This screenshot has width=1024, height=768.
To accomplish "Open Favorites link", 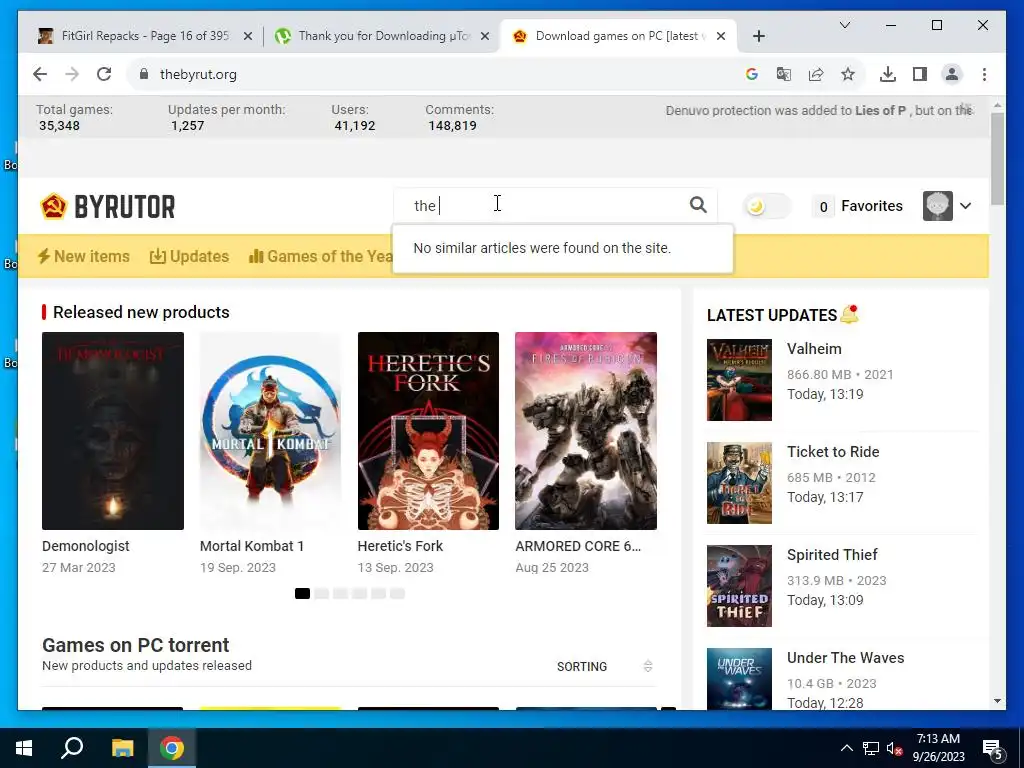I will click(x=871, y=206).
